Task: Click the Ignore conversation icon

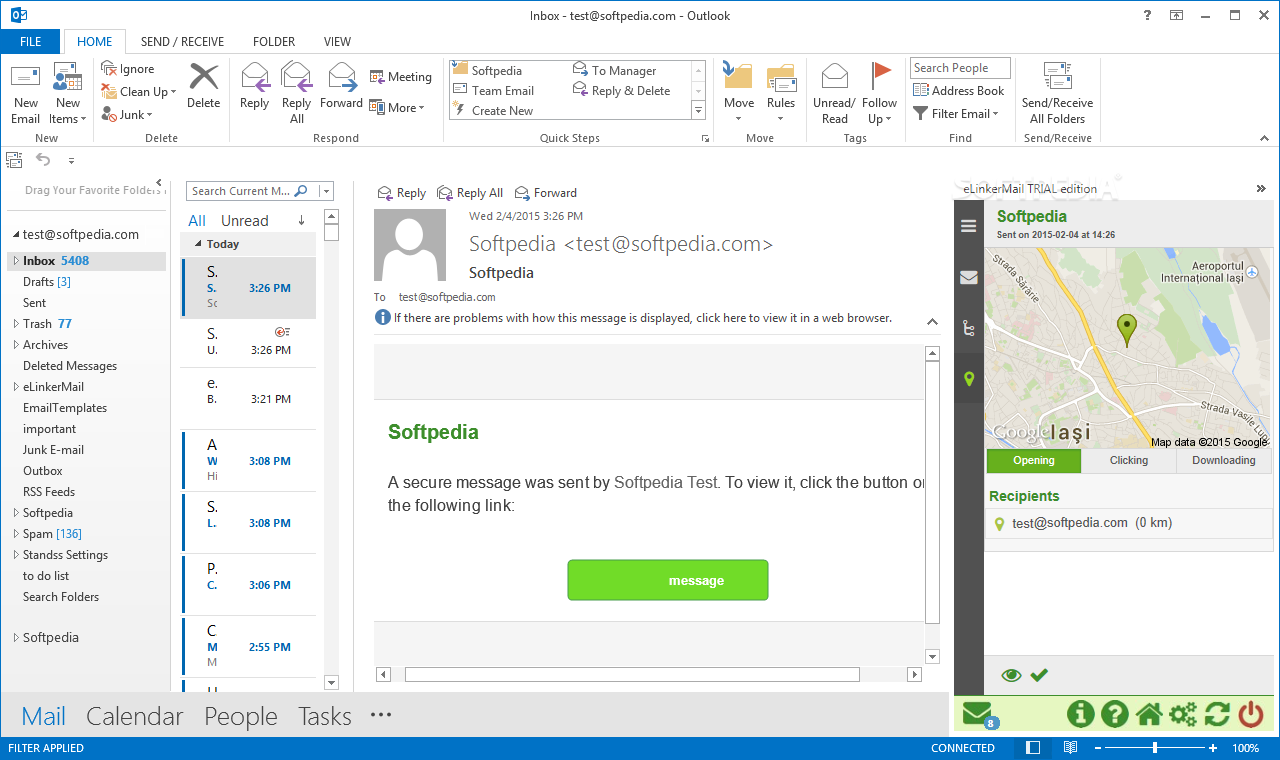Action: pyautogui.click(x=109, y=68)
